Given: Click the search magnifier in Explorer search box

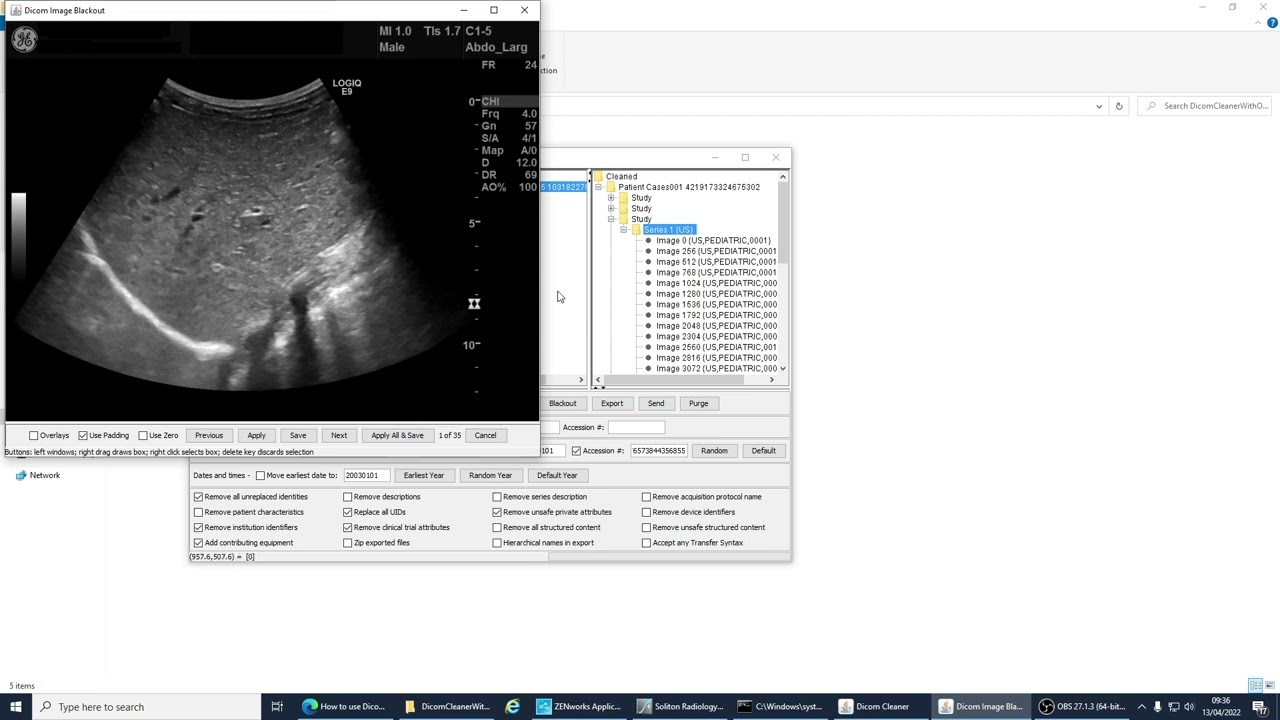Looking at the screenshot, I should point(1152,106).
